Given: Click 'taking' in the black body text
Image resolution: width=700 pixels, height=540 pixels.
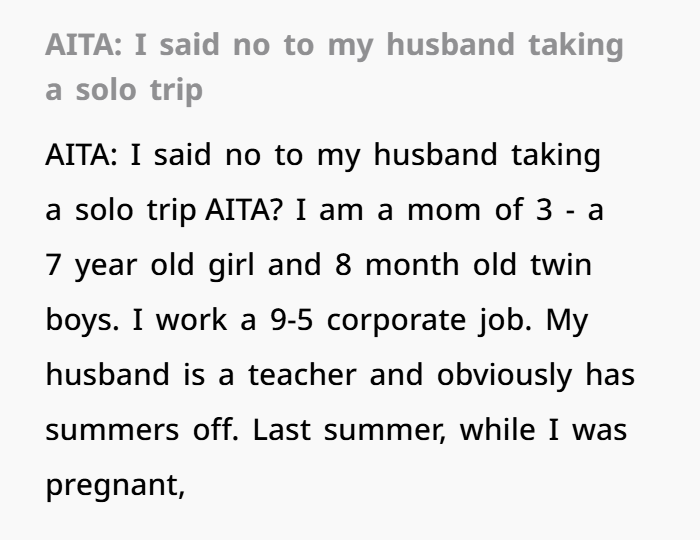Looking at the screenshot, I should coord(556,155).
